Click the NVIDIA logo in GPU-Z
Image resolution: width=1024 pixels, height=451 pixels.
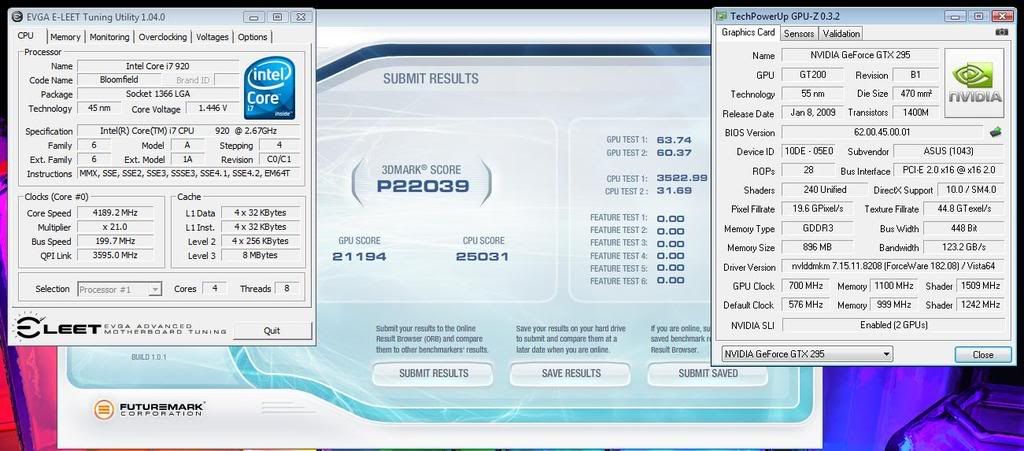pos(974,79)
